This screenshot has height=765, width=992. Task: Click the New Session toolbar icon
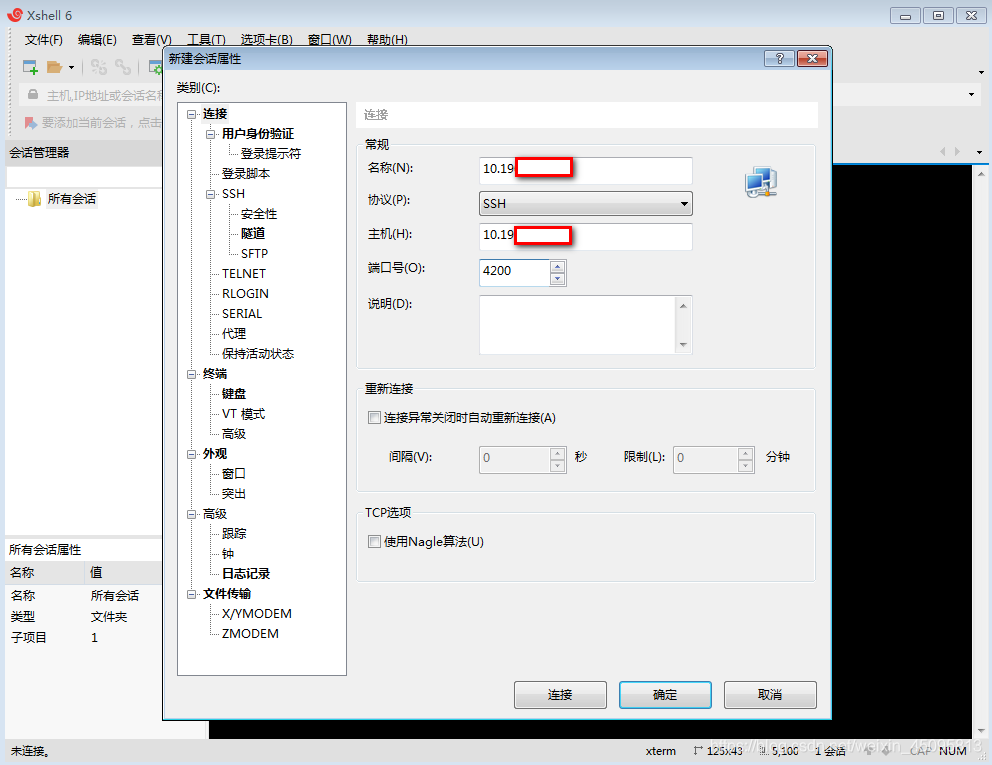pos(30,67)
